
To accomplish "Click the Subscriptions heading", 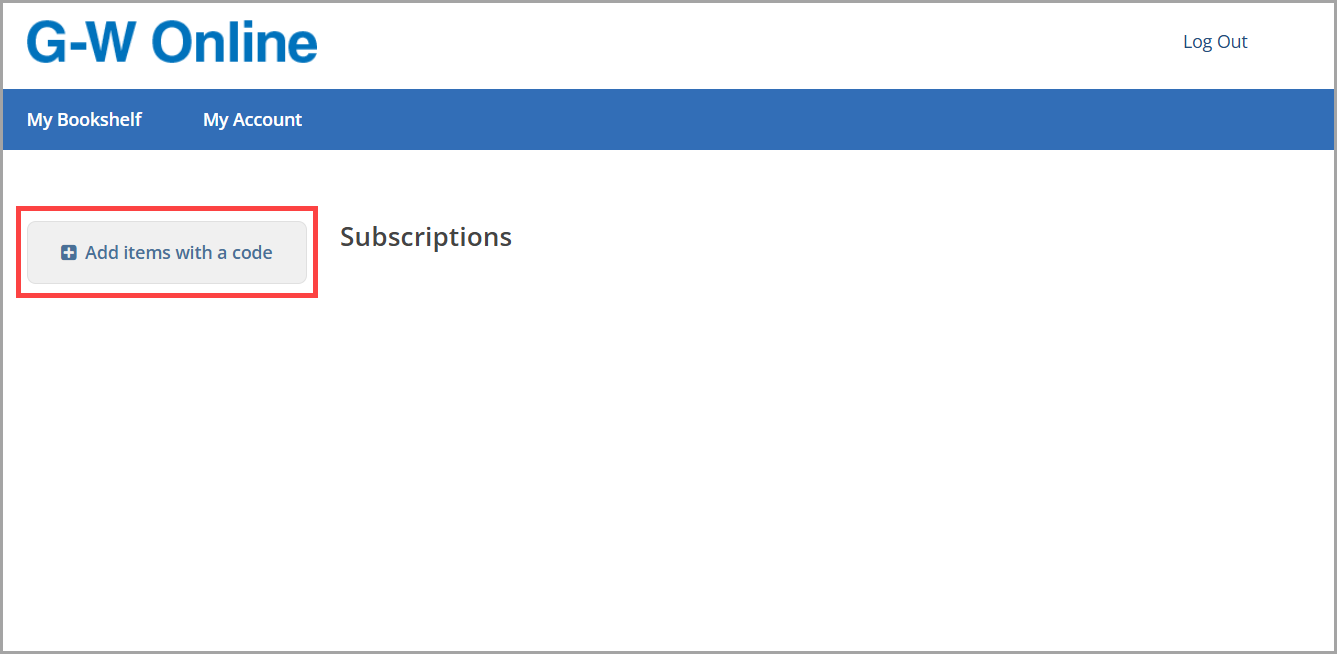I will [x=426, y=237].
